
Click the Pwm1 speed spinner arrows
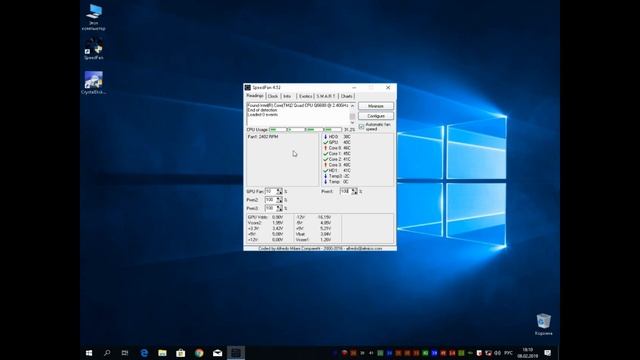click(x=354, y=191)
